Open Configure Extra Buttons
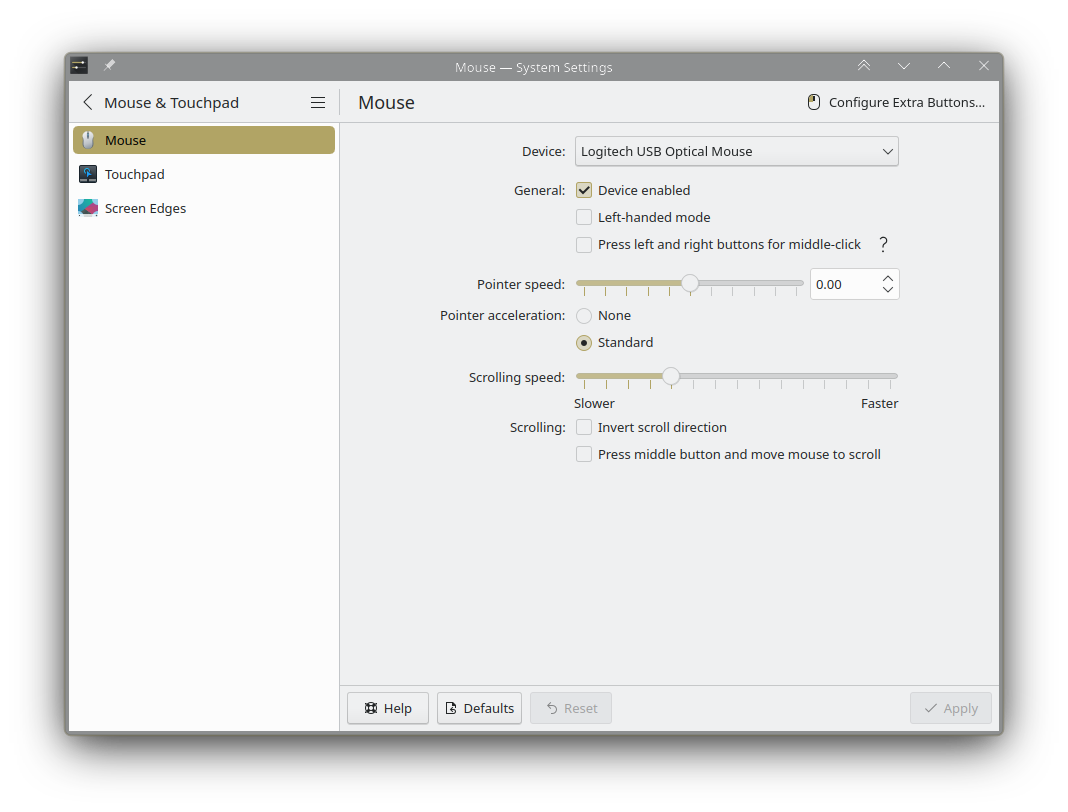Viewport: 1068px width, 812px height. 896,102
